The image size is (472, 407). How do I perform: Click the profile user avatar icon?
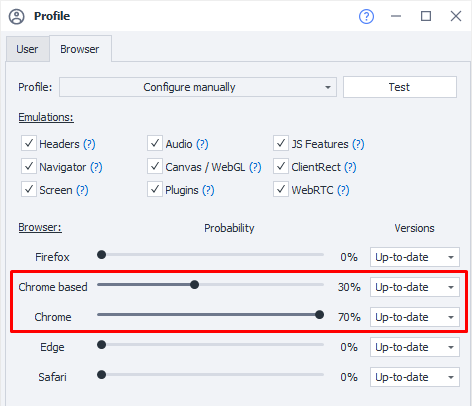(x=17, y=16)
